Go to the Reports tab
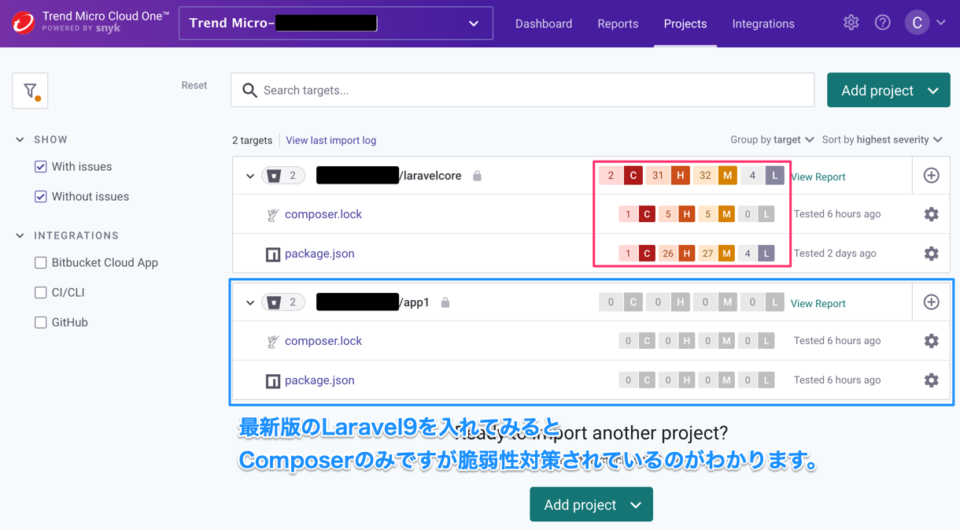The width and height of the screenshot is (960, 530). (618, 23)
